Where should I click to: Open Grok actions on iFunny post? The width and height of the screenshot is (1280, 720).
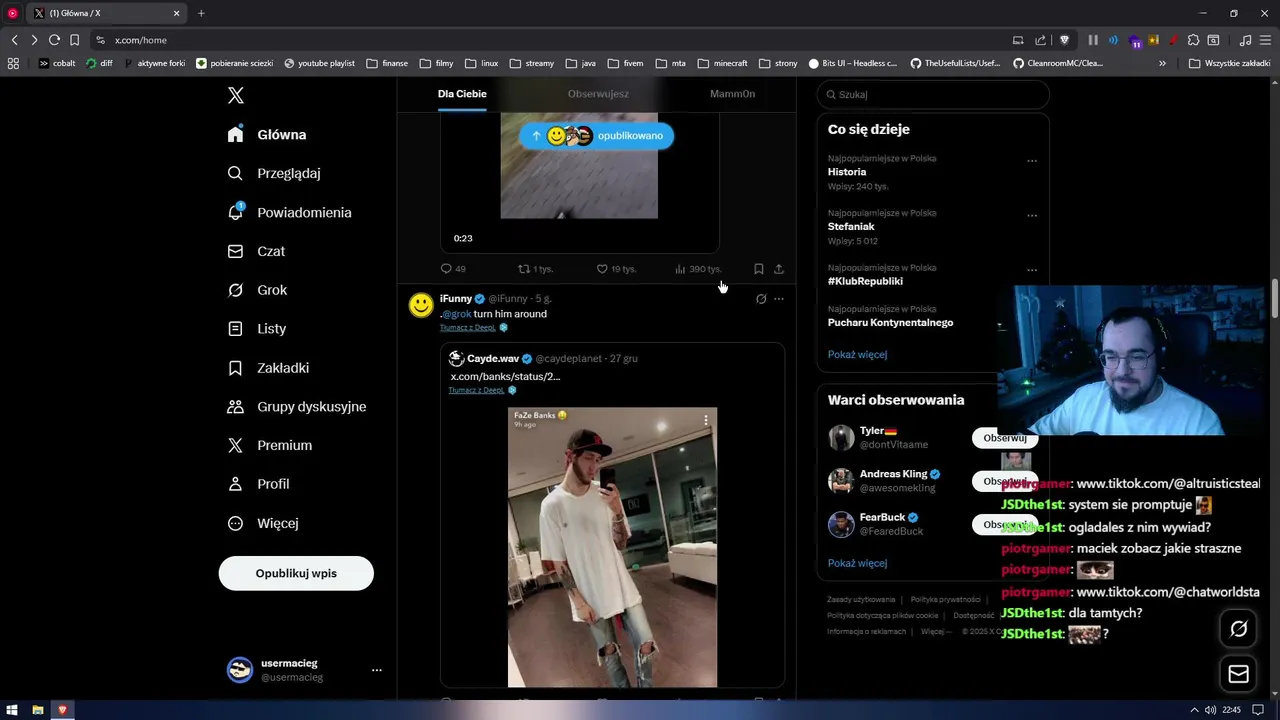(761, 299)
